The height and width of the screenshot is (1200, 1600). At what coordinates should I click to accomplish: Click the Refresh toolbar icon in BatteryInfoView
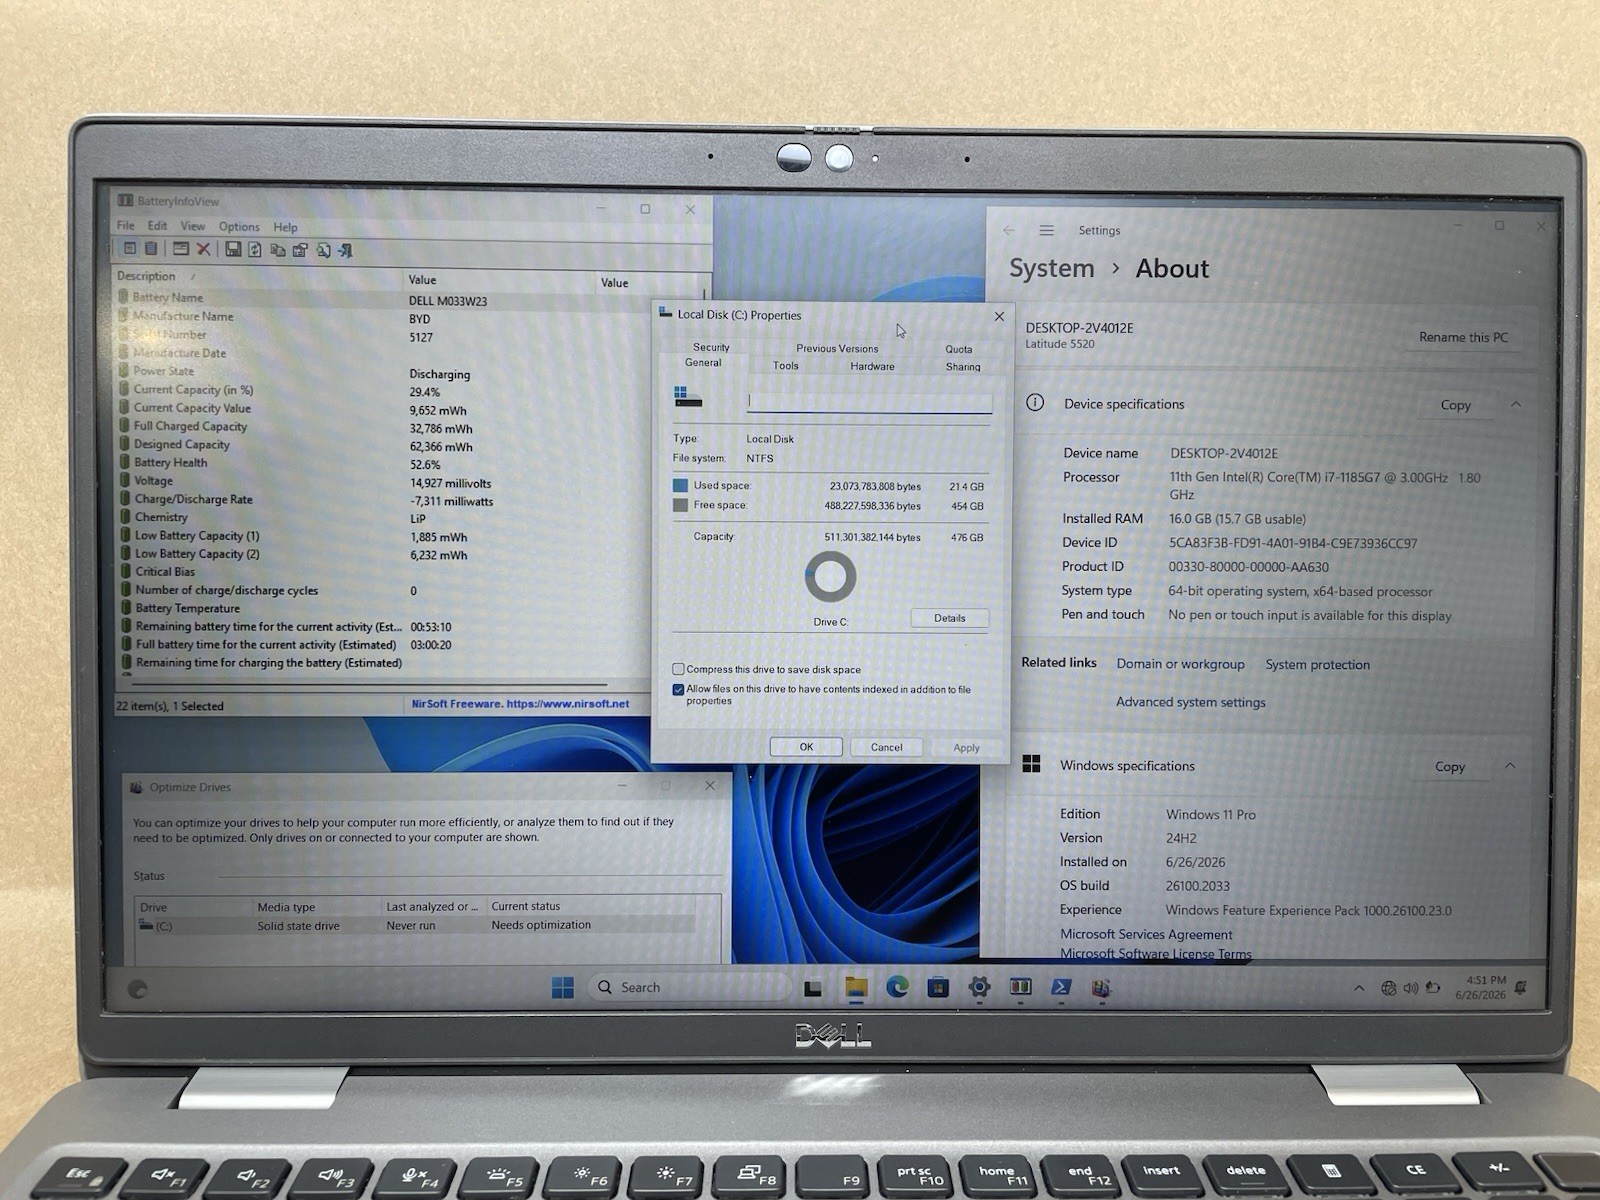pos(255,249)
